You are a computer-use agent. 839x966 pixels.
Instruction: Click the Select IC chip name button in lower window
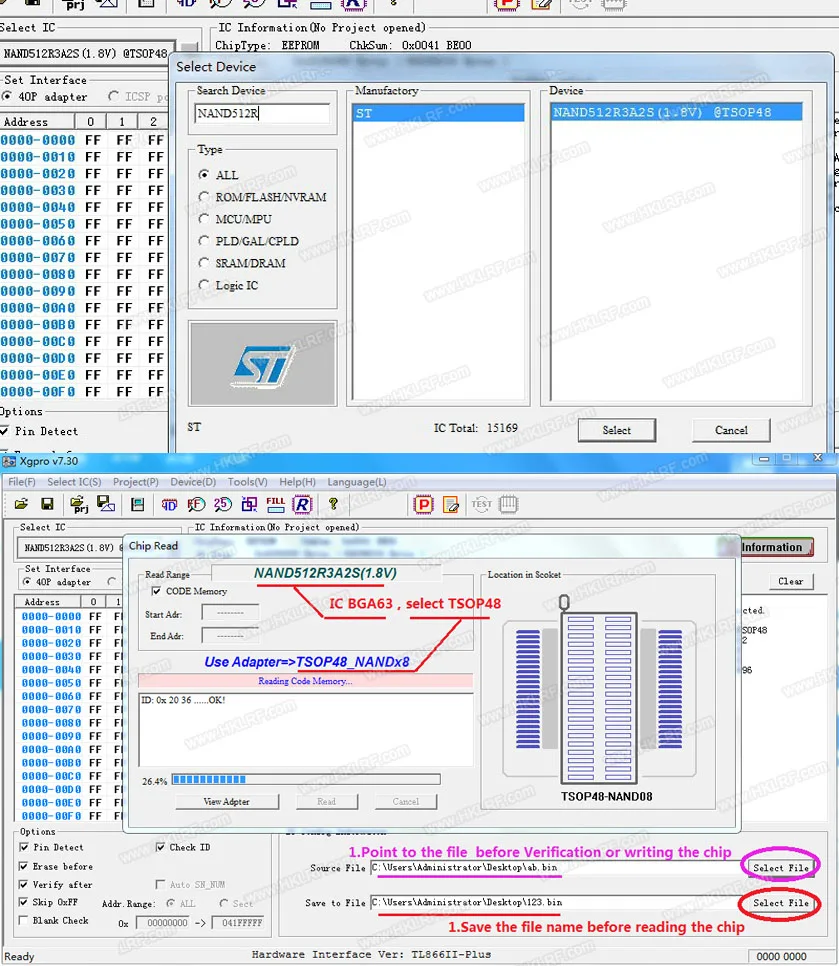71,547
